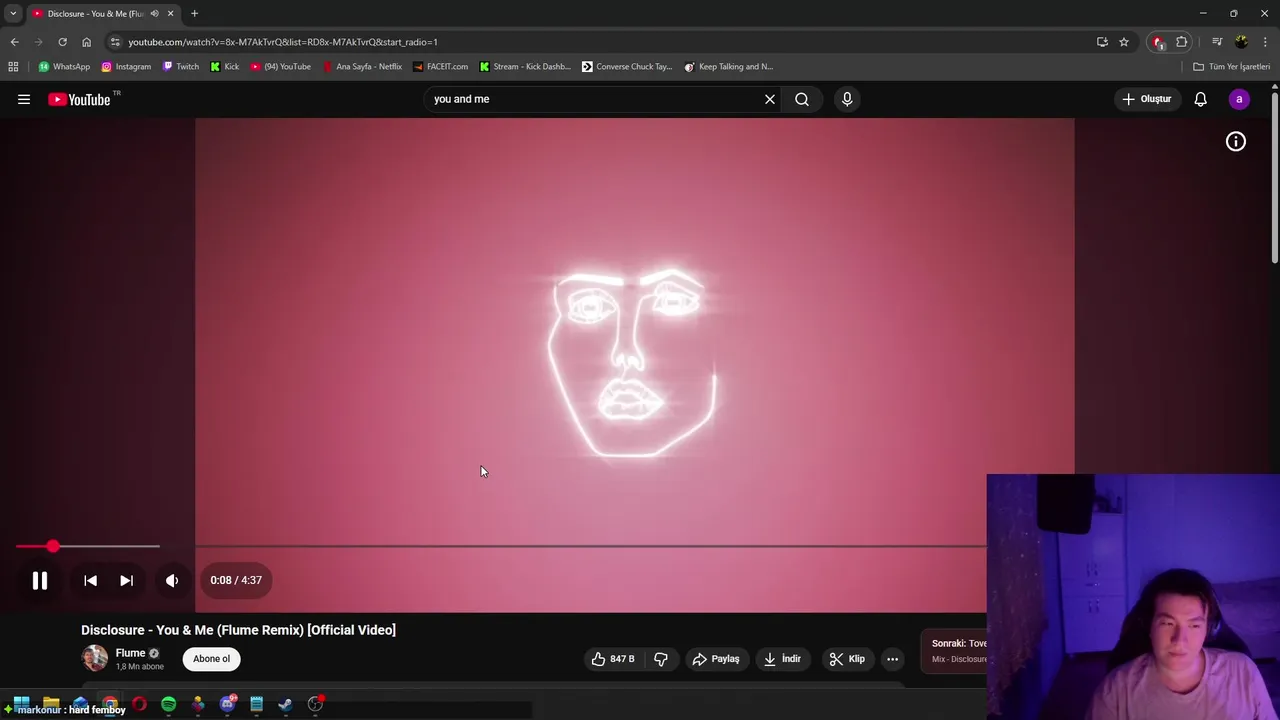Click the magnifier search button

point(802,99)
